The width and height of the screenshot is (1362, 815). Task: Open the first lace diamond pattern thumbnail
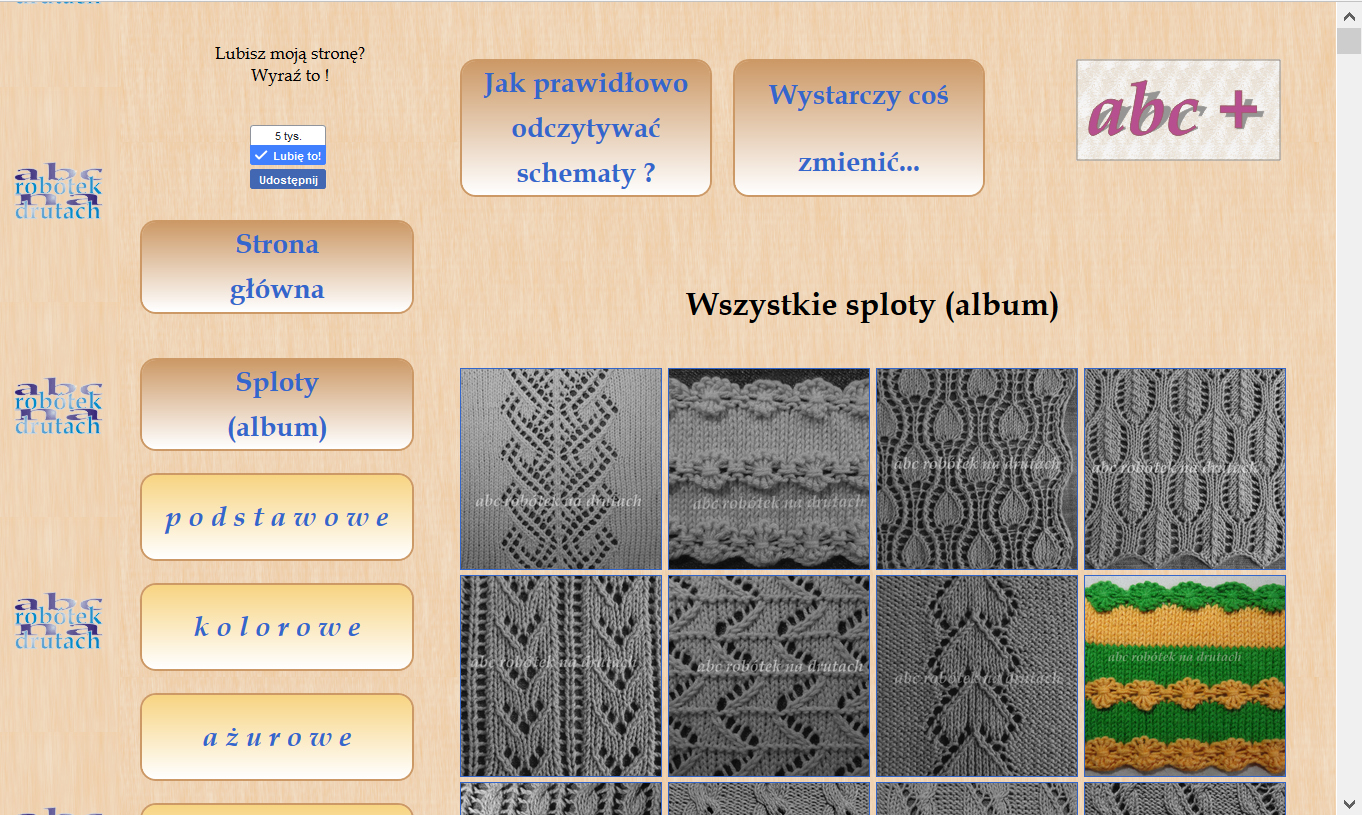pos(561,469)
